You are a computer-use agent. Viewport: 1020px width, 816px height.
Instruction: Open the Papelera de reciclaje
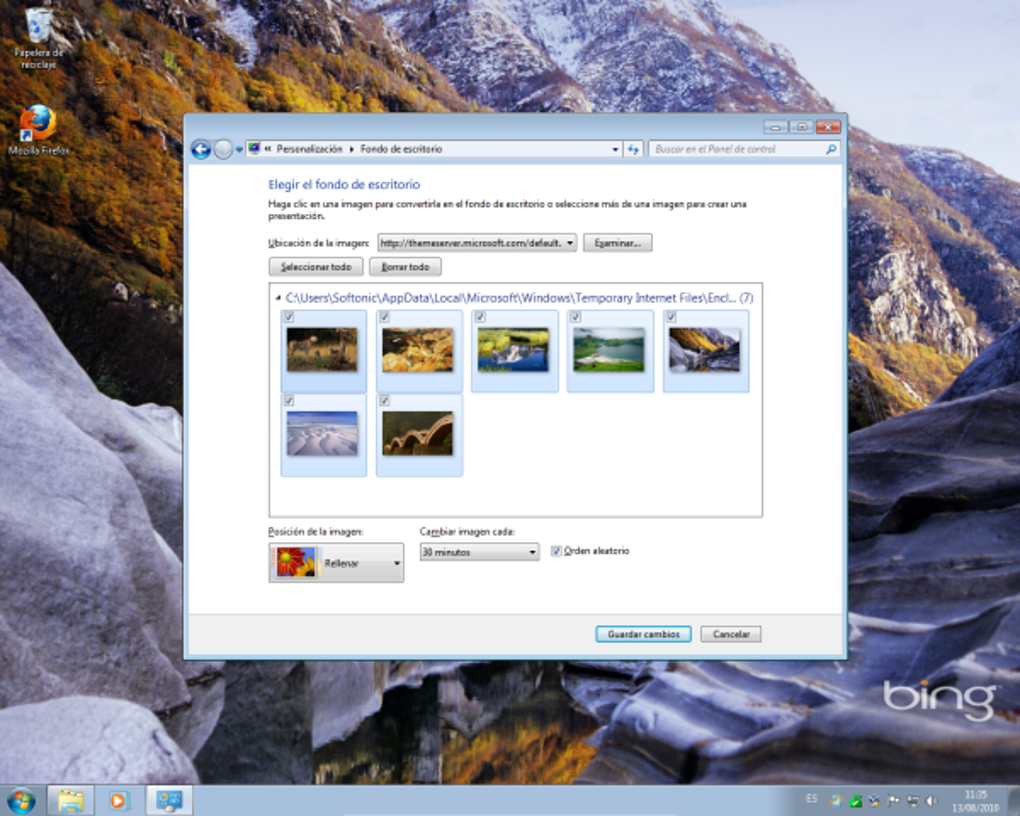pyautogui.click(x=38, y=25)
